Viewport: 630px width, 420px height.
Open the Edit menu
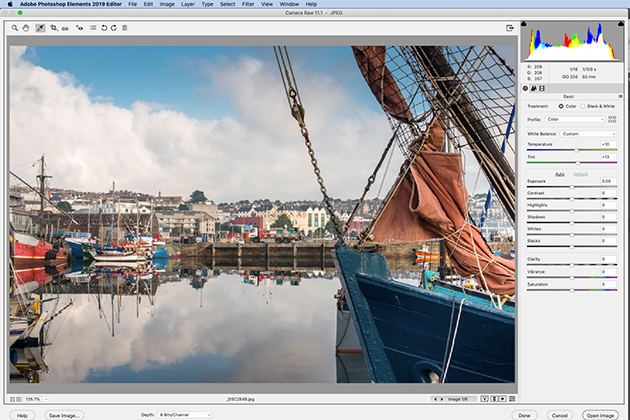[x=148, y=4]
